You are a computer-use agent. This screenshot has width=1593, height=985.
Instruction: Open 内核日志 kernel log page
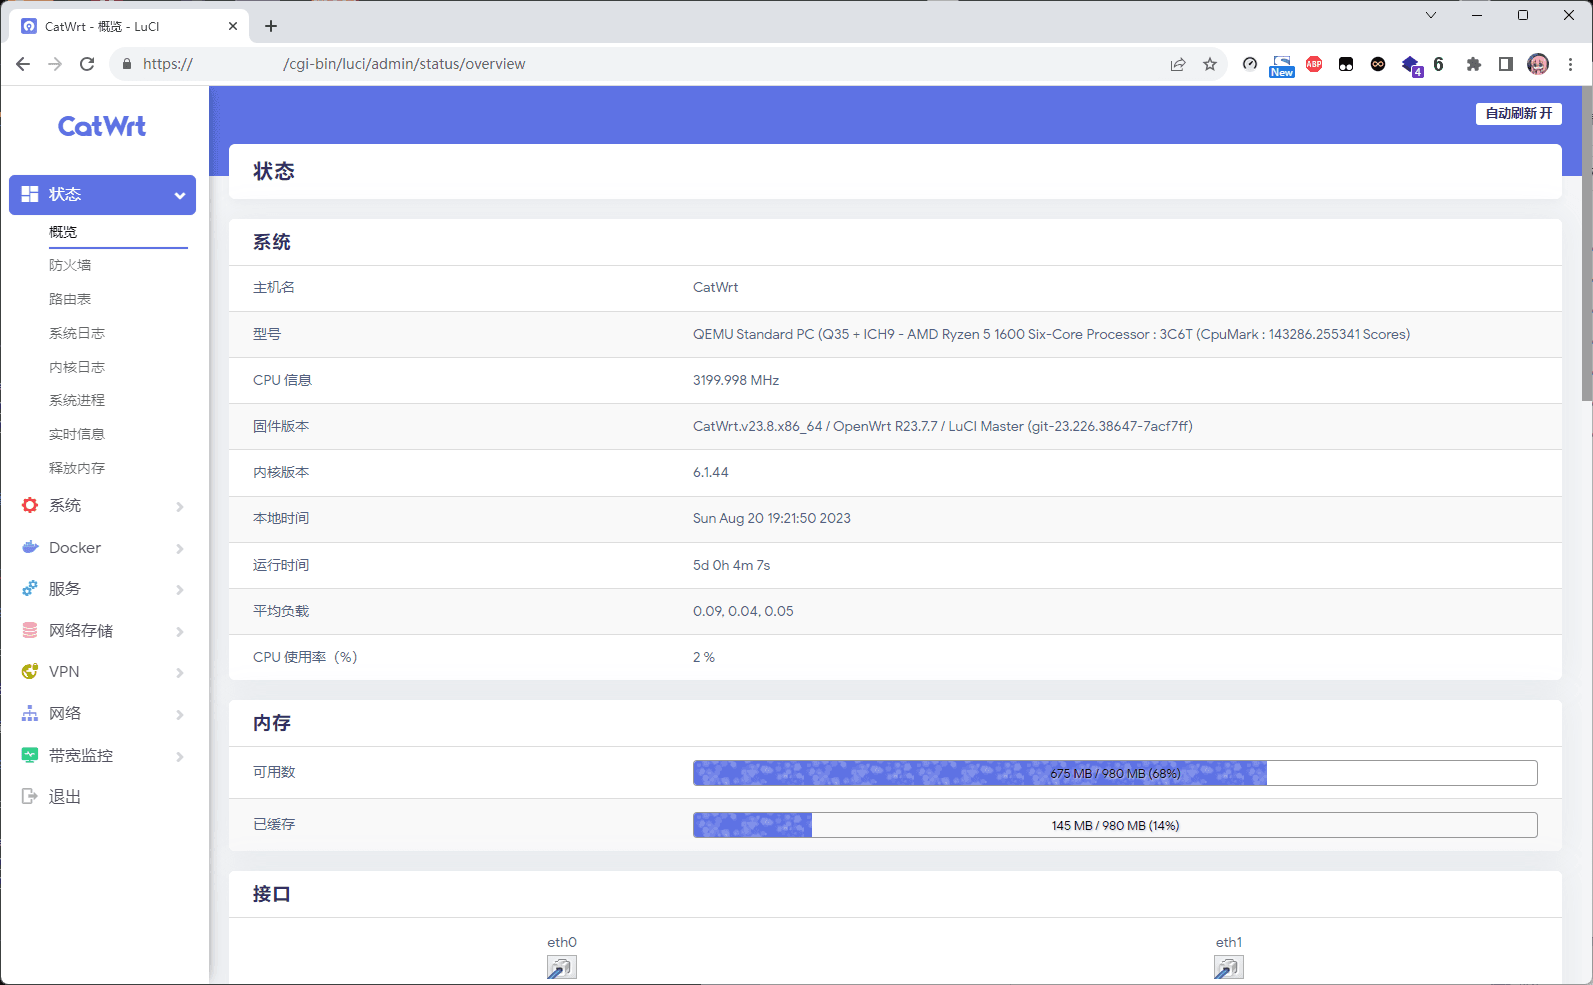point(77,367)
